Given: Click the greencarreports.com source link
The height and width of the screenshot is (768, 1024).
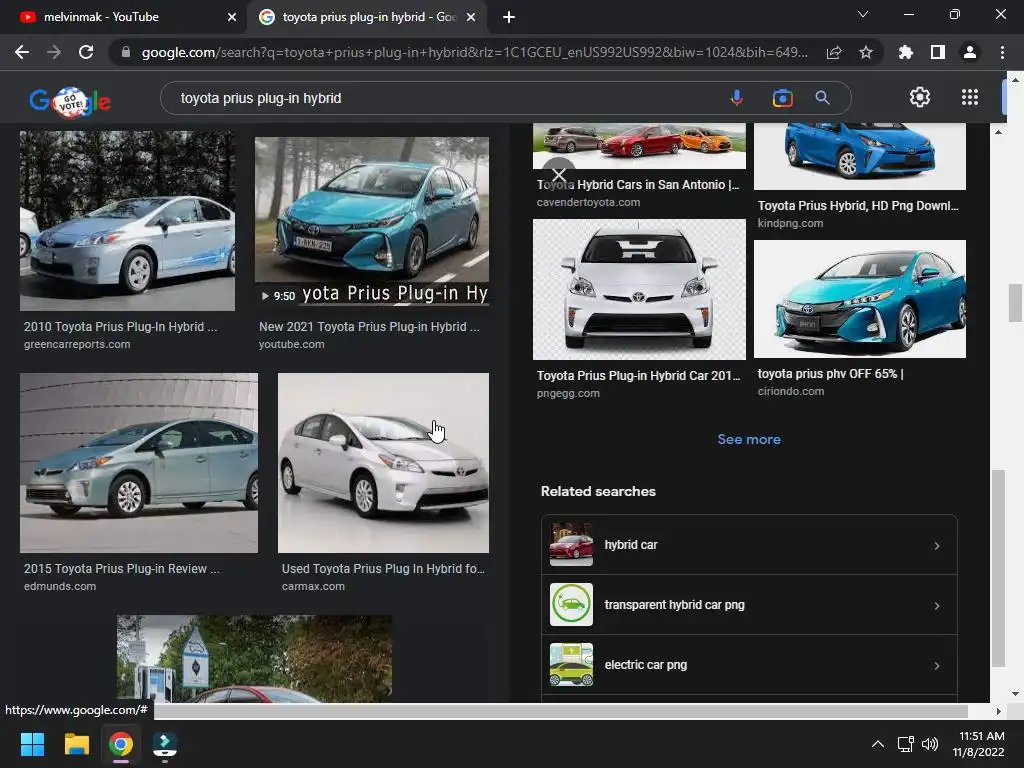Looking at the screenshot, I should [x=77, y=344].
